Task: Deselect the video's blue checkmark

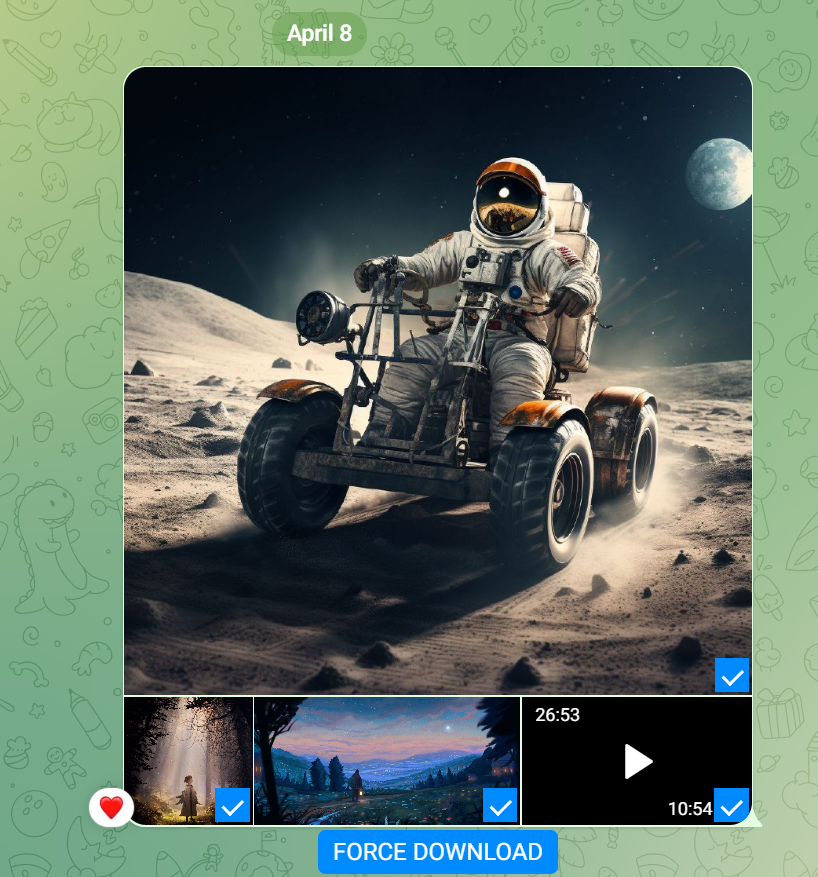Action: [732, 808]
